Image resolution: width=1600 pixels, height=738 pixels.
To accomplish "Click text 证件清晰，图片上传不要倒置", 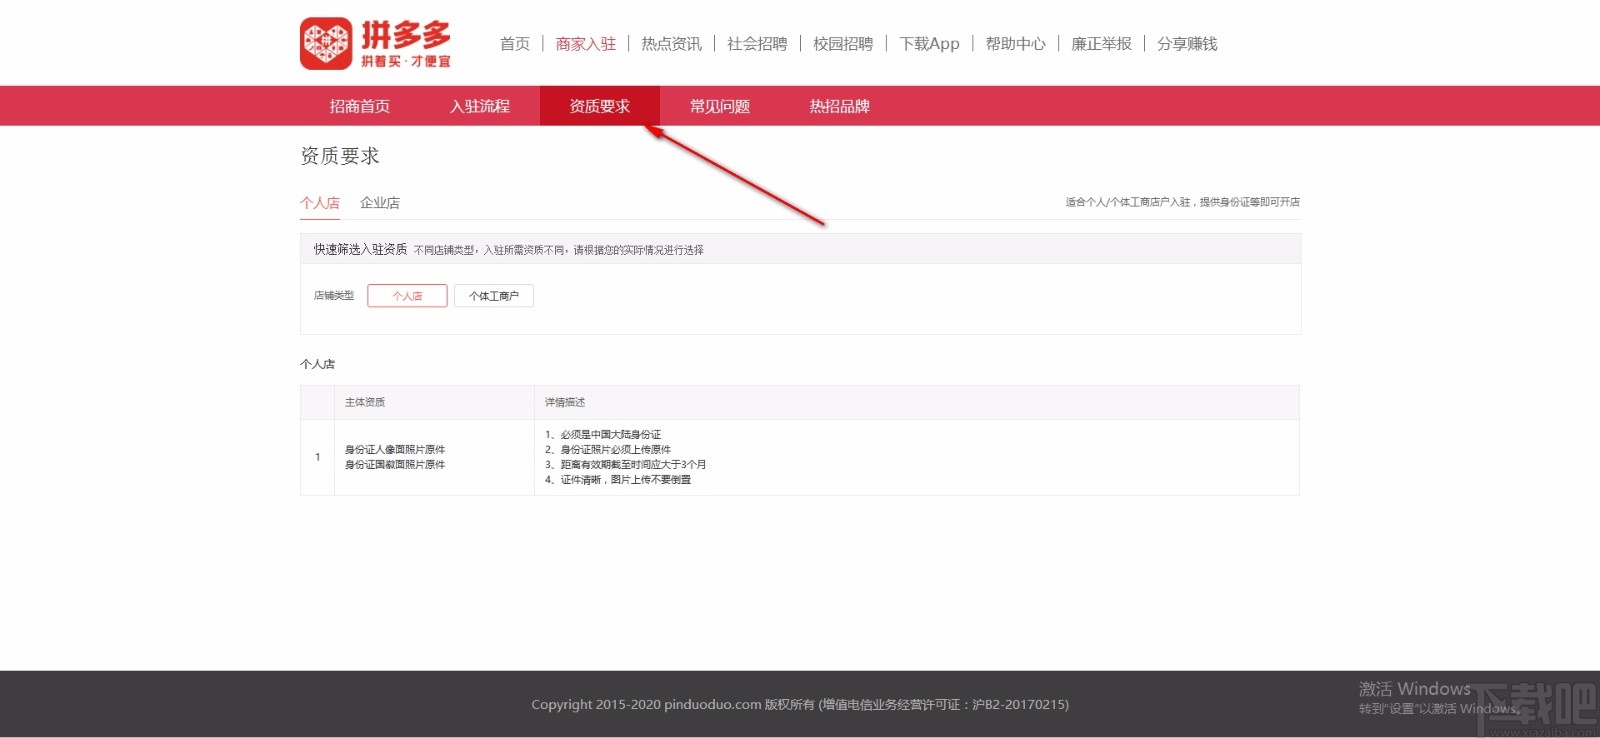I will click(626, 480).
